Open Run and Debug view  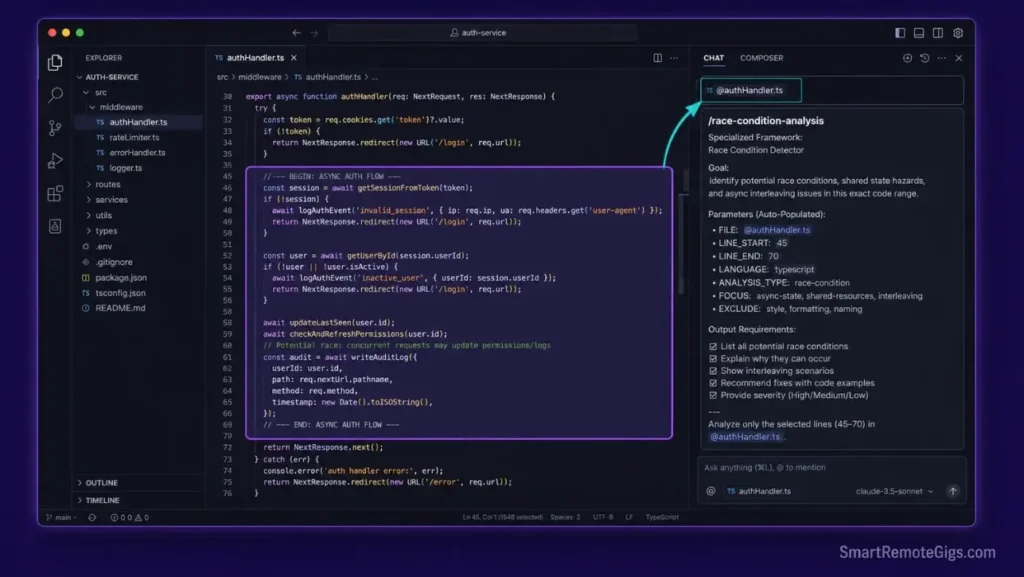56,161
